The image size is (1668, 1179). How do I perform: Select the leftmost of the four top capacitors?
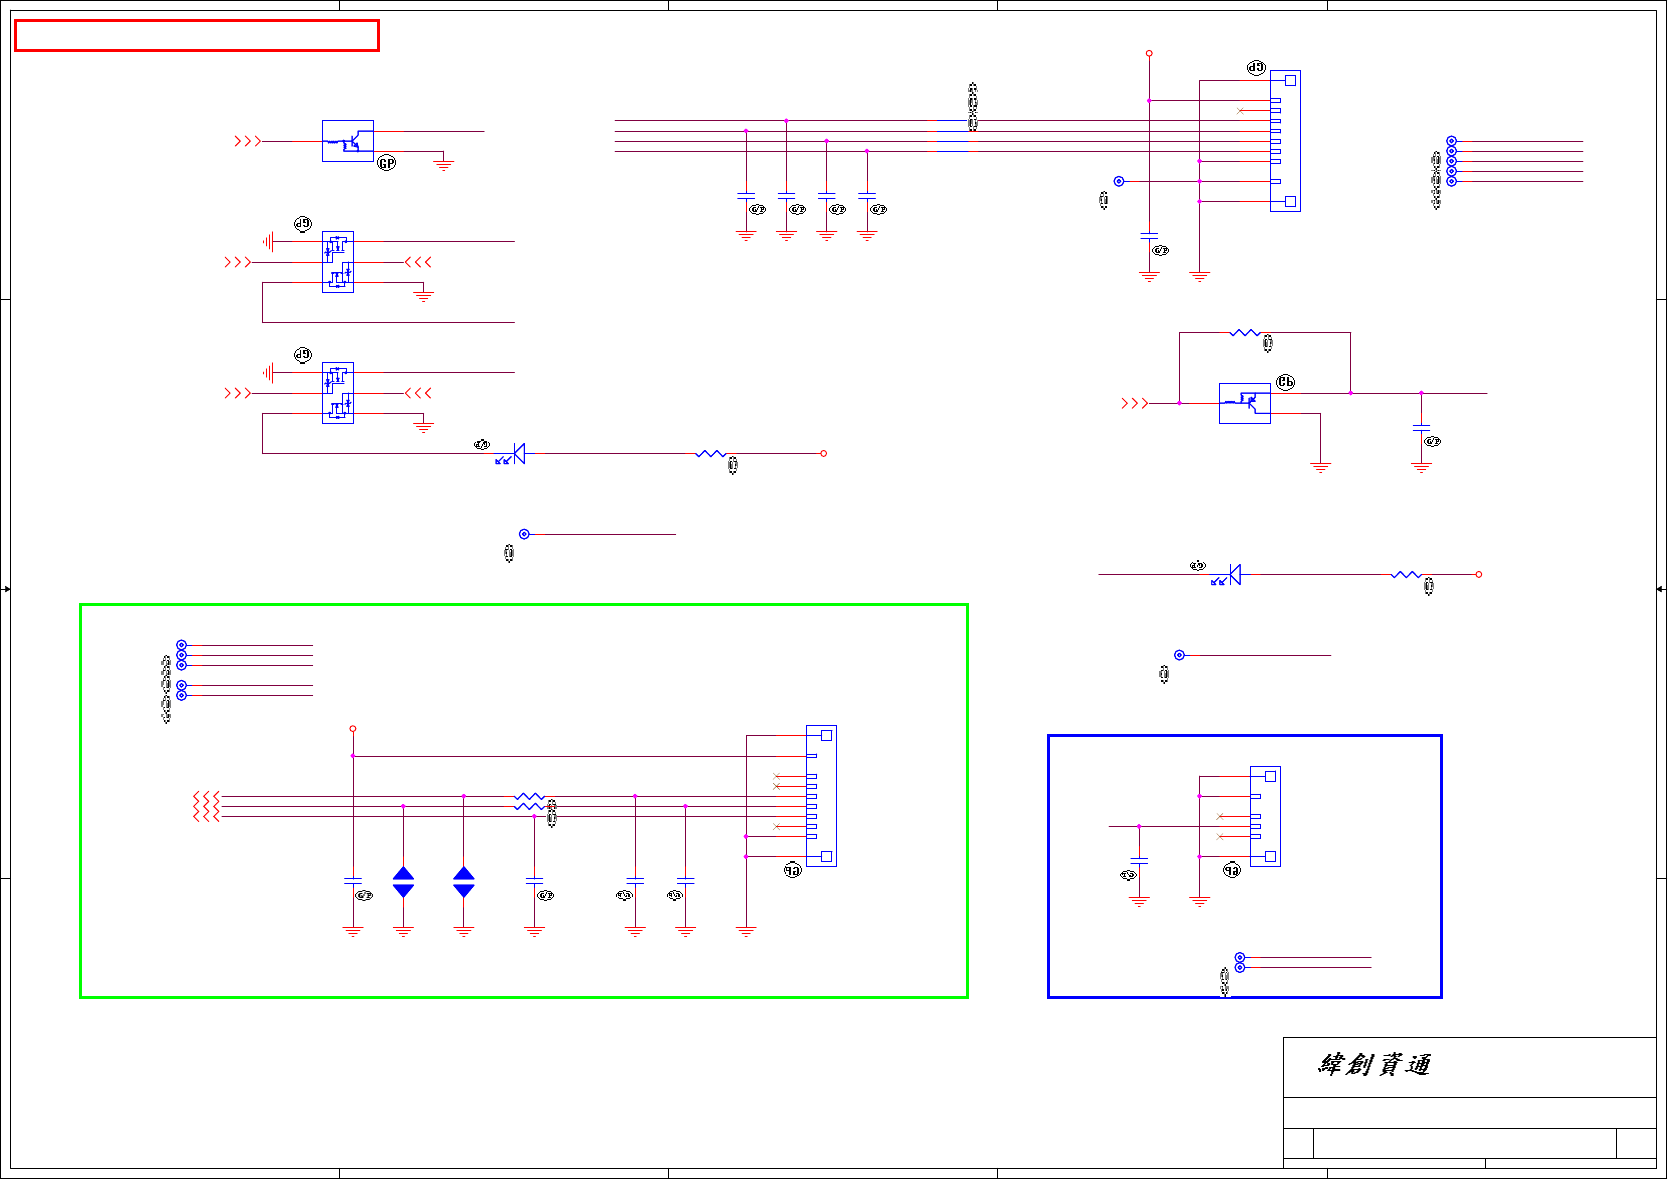(x=746, y=195)
